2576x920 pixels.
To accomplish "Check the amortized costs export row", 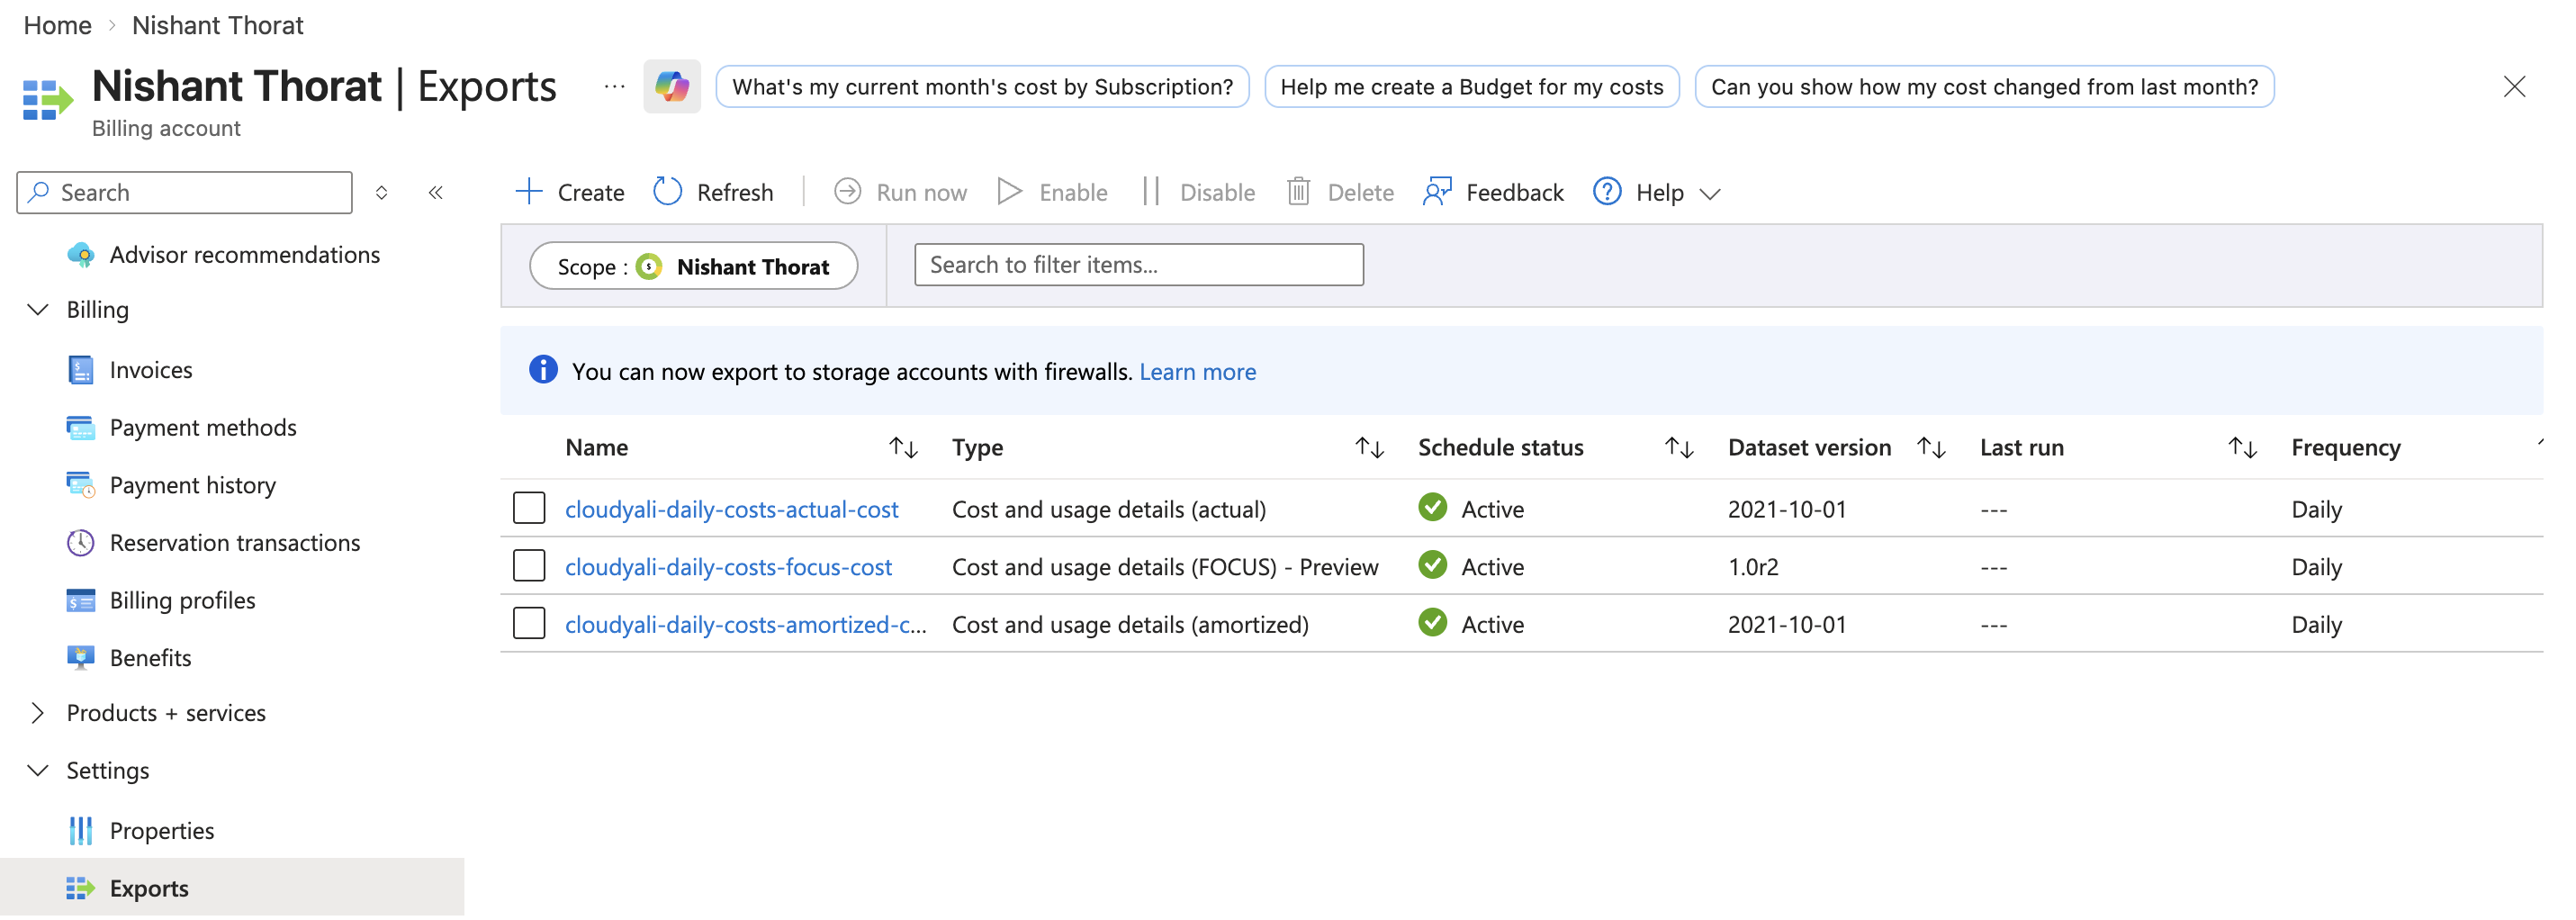I will (x=529, y=623).
